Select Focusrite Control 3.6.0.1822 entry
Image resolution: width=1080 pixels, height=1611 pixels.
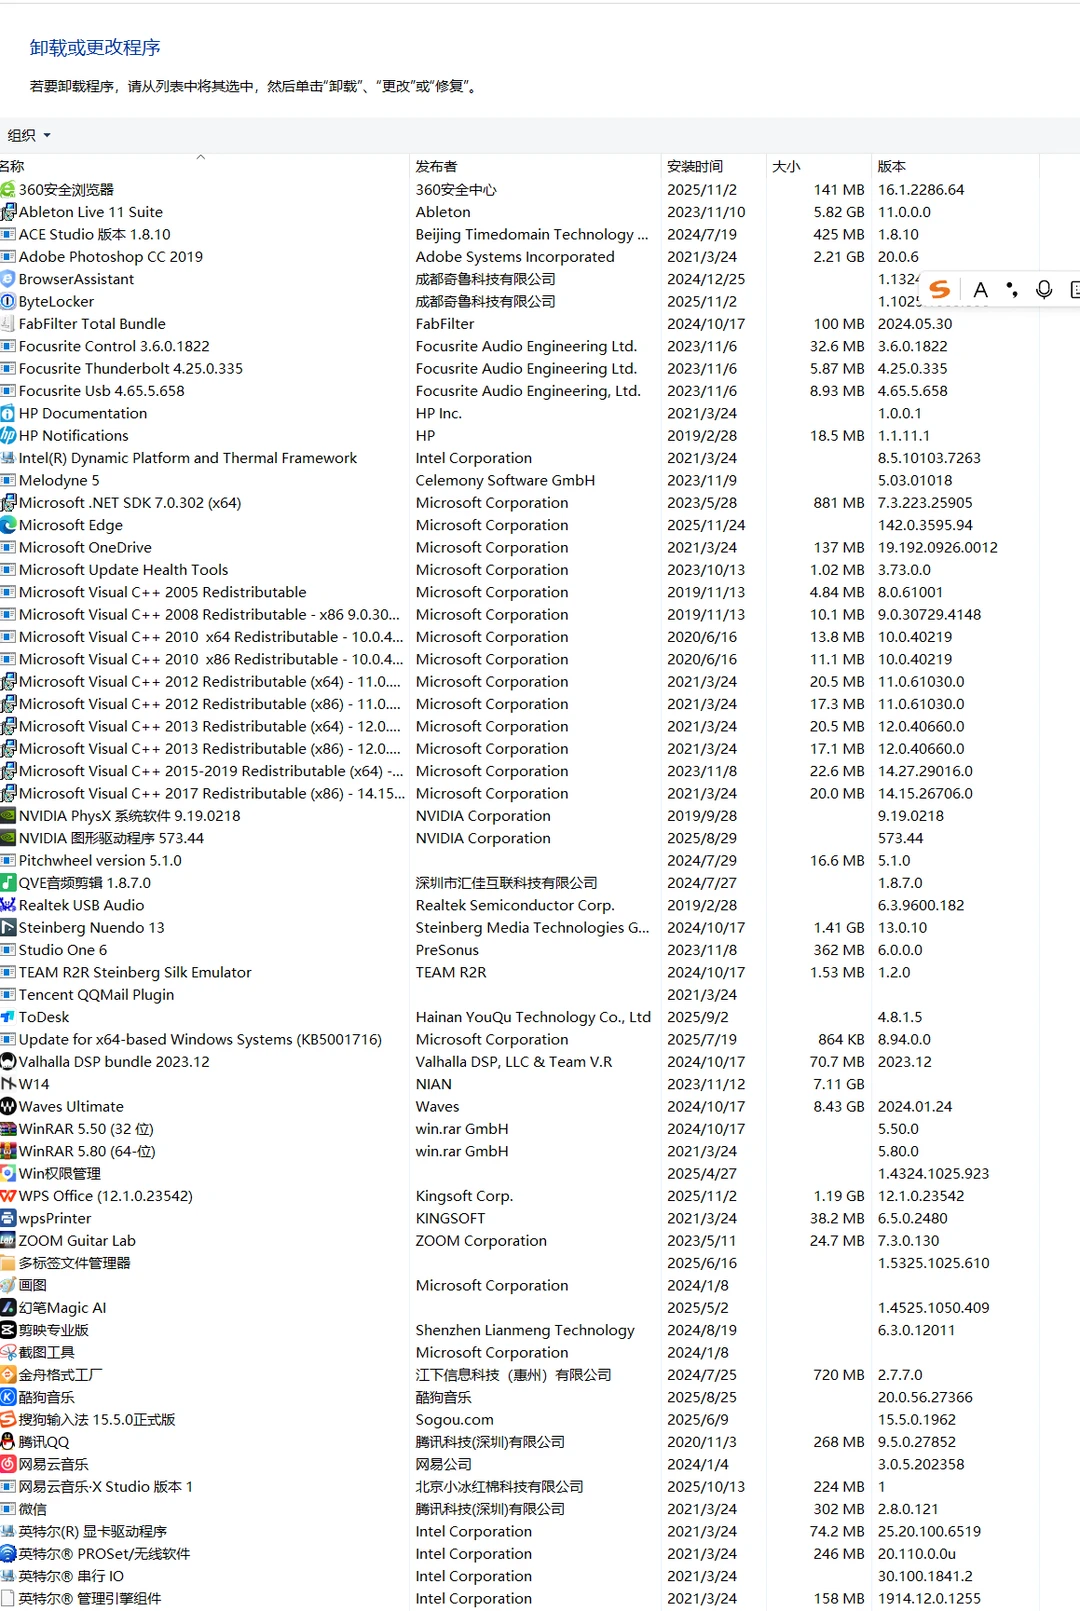pyautogui.click(x=520, y=346)
